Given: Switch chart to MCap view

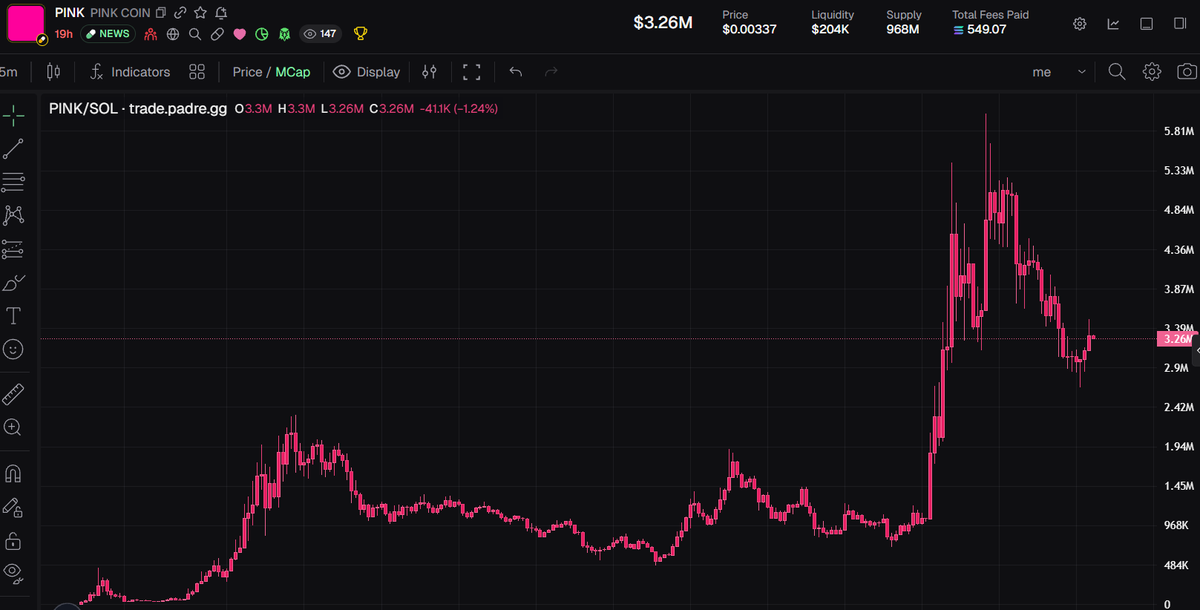Looking at the screenshot, I should point(293,72).
